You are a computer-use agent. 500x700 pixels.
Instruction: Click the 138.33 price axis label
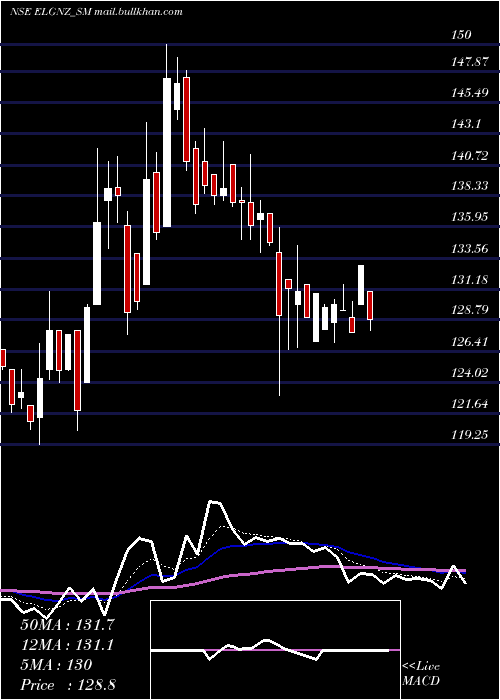(471, 186)
